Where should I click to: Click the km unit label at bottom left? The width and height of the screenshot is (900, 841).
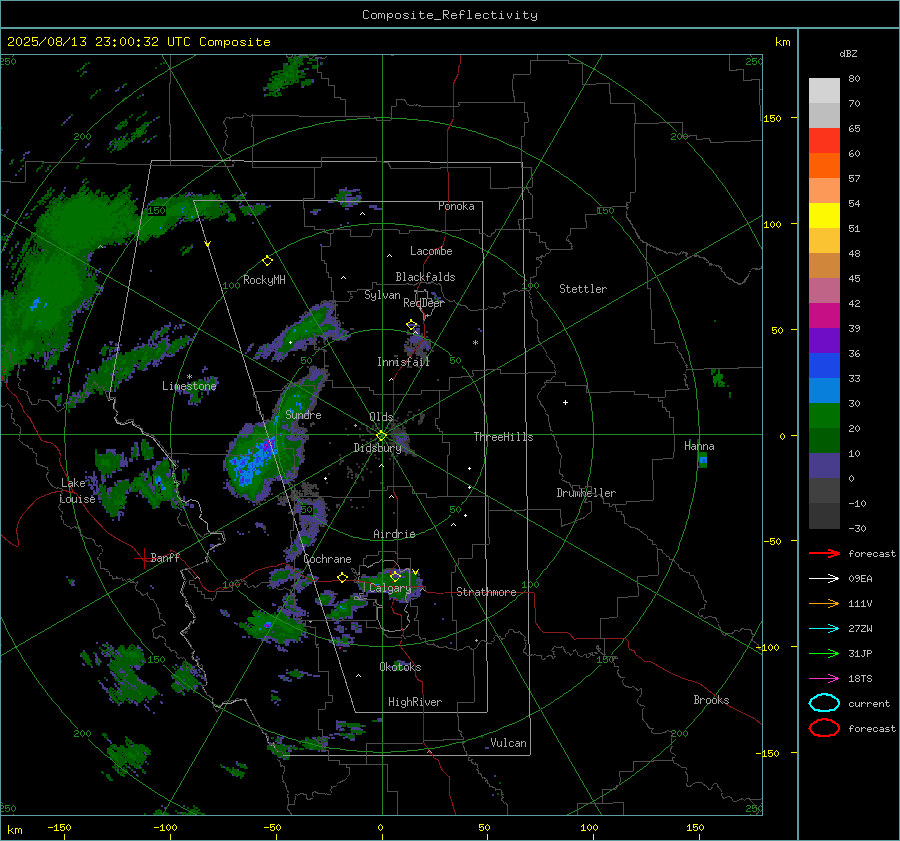(14, 830)
